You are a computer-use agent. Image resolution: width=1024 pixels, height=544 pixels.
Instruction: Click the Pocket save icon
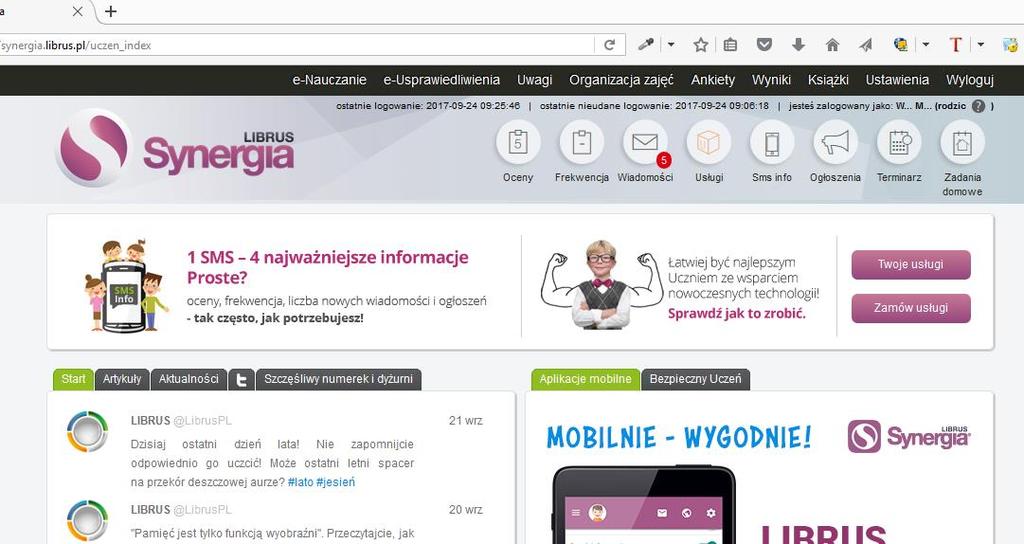pyautogui.click(x=764, y=45)
